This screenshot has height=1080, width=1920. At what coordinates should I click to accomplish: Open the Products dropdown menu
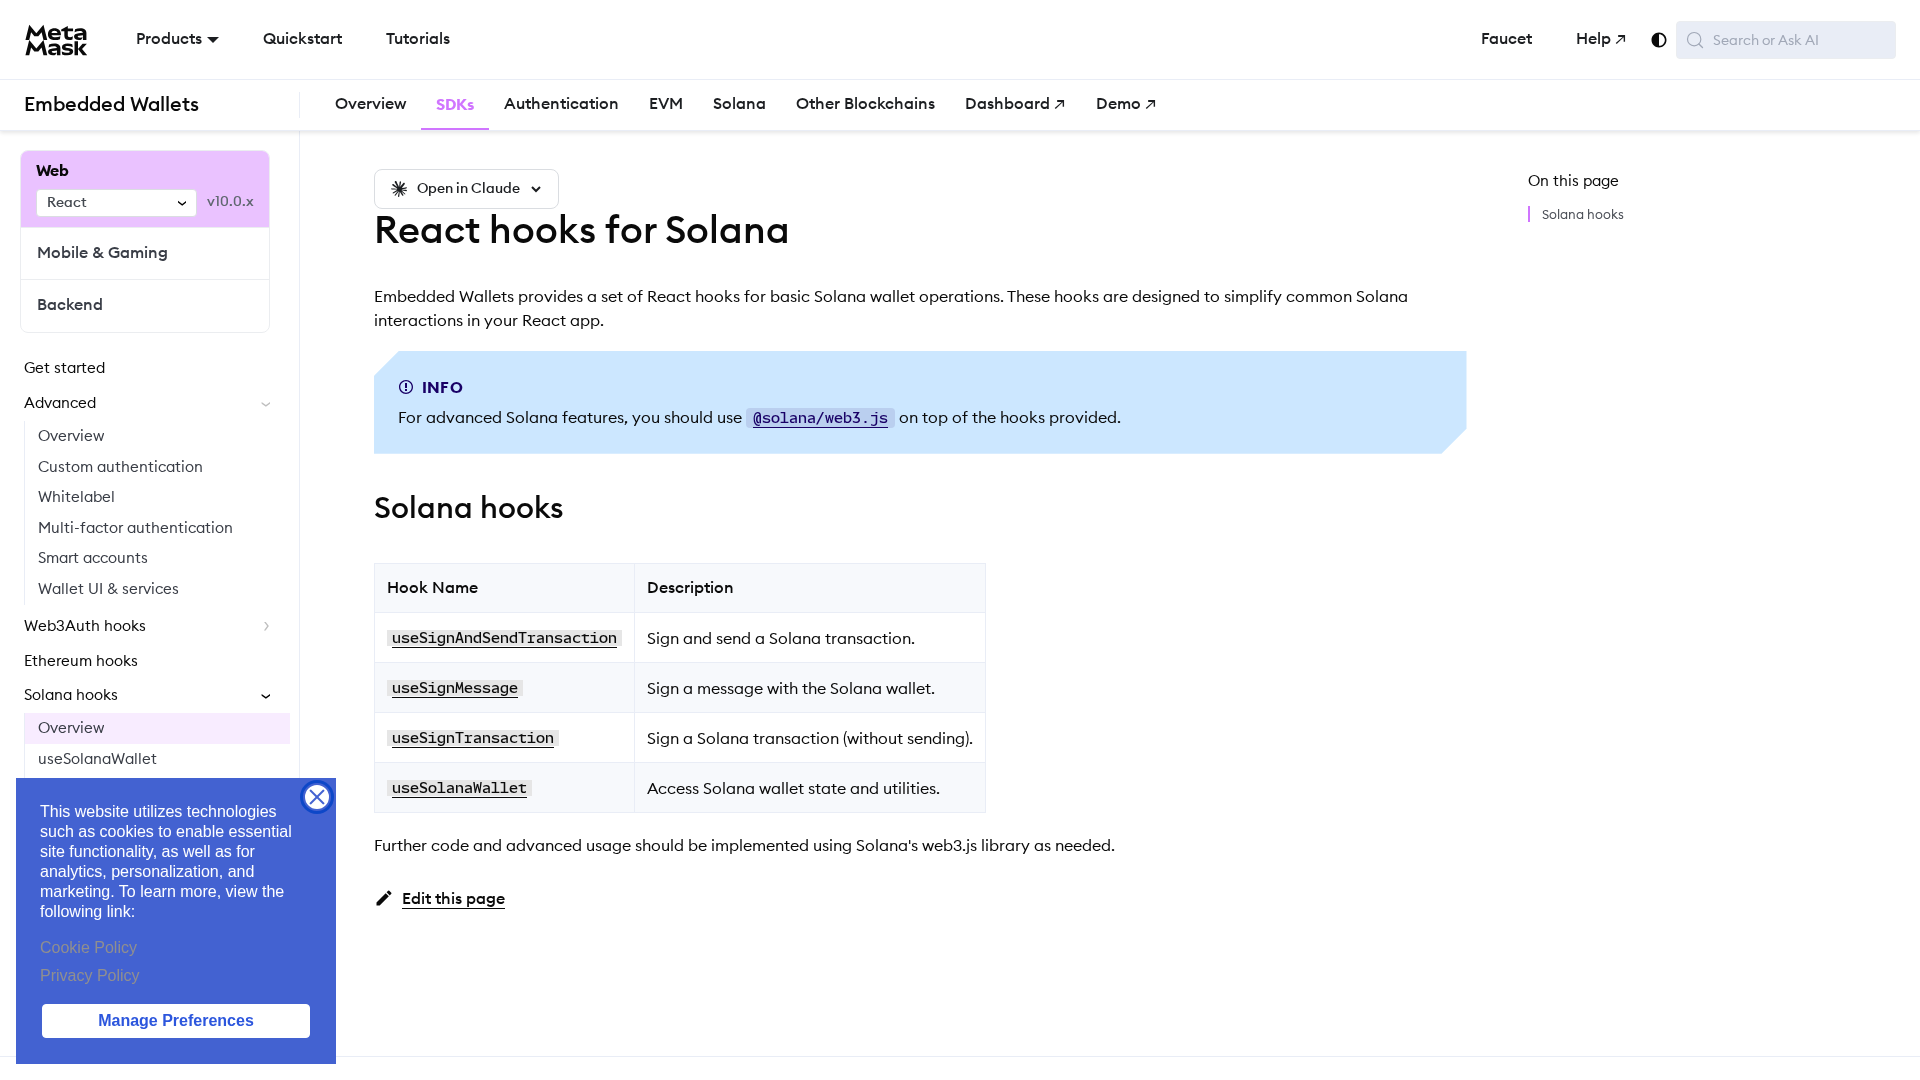coord(177,39)
